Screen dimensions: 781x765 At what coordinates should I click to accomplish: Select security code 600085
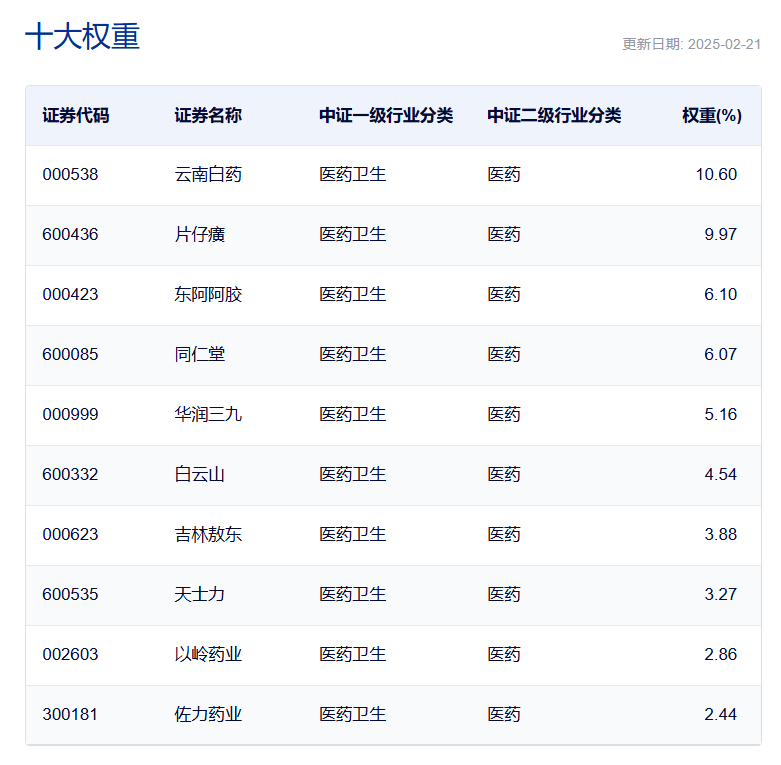coord(70,355)
